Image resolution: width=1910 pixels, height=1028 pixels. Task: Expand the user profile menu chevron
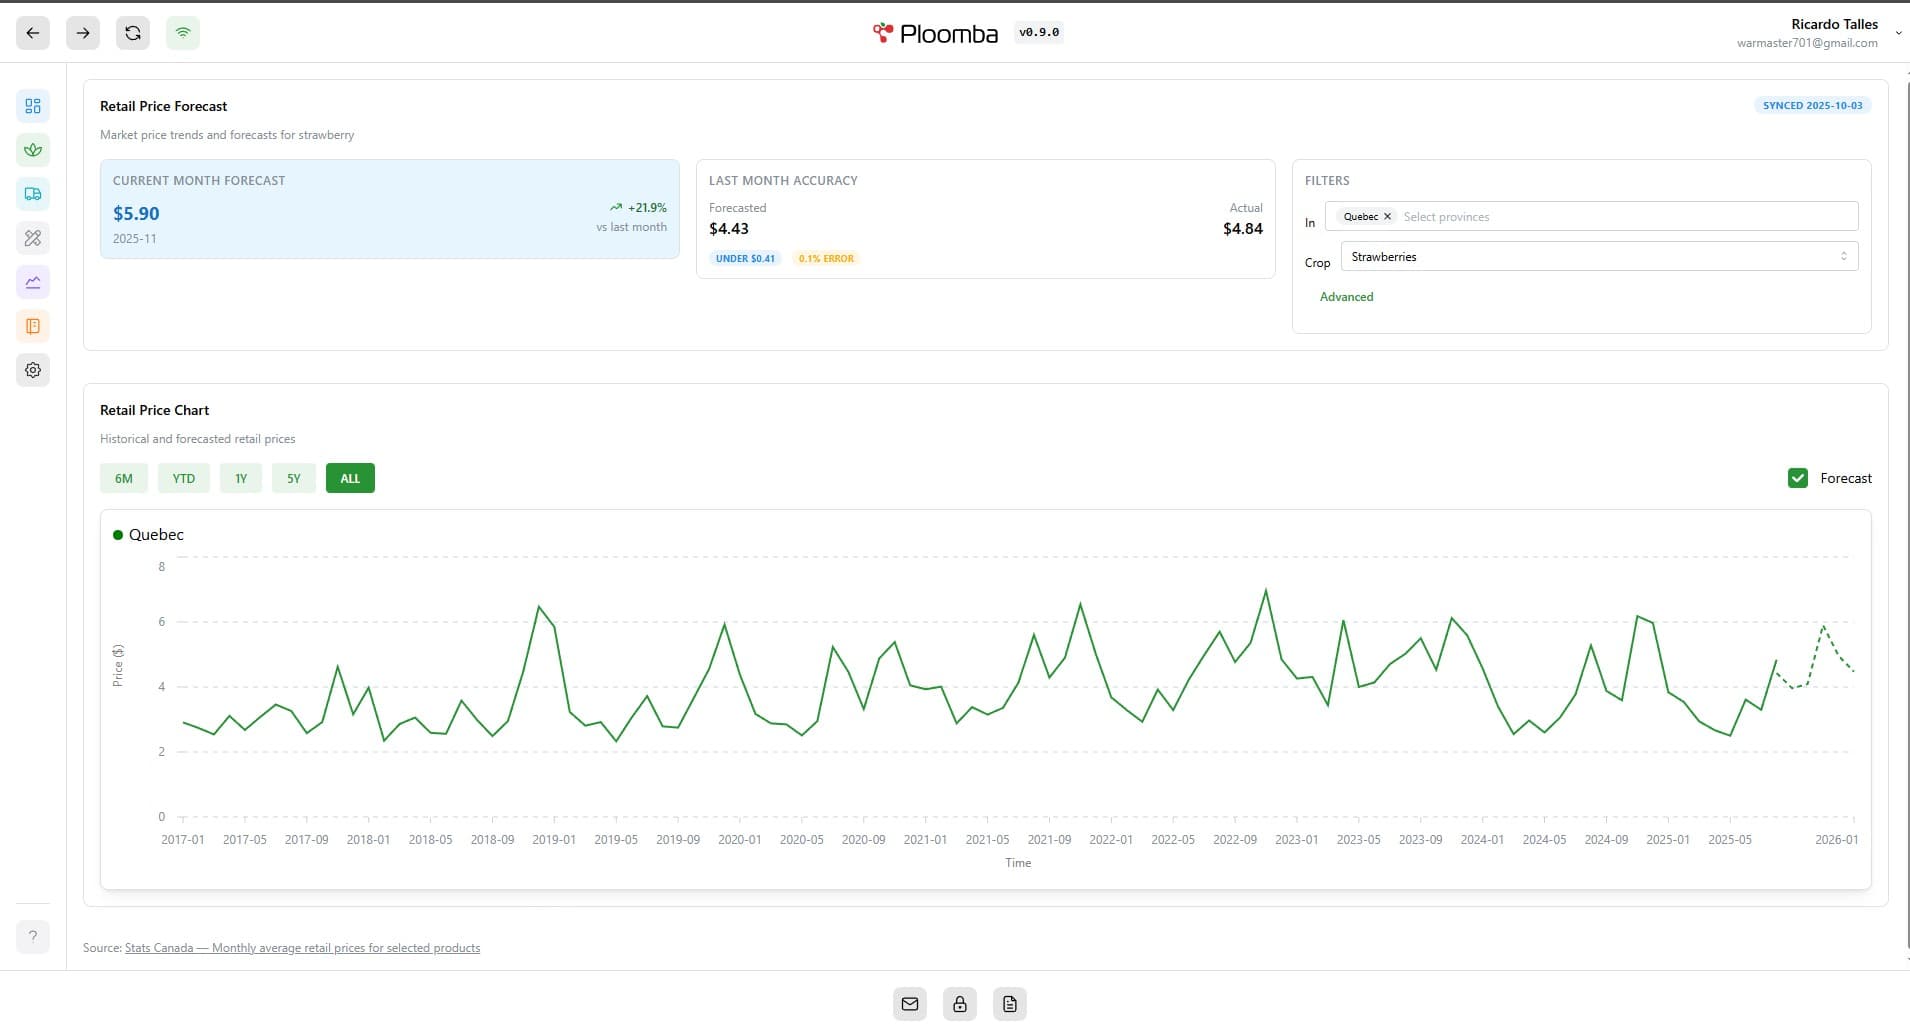(1897, 32)
